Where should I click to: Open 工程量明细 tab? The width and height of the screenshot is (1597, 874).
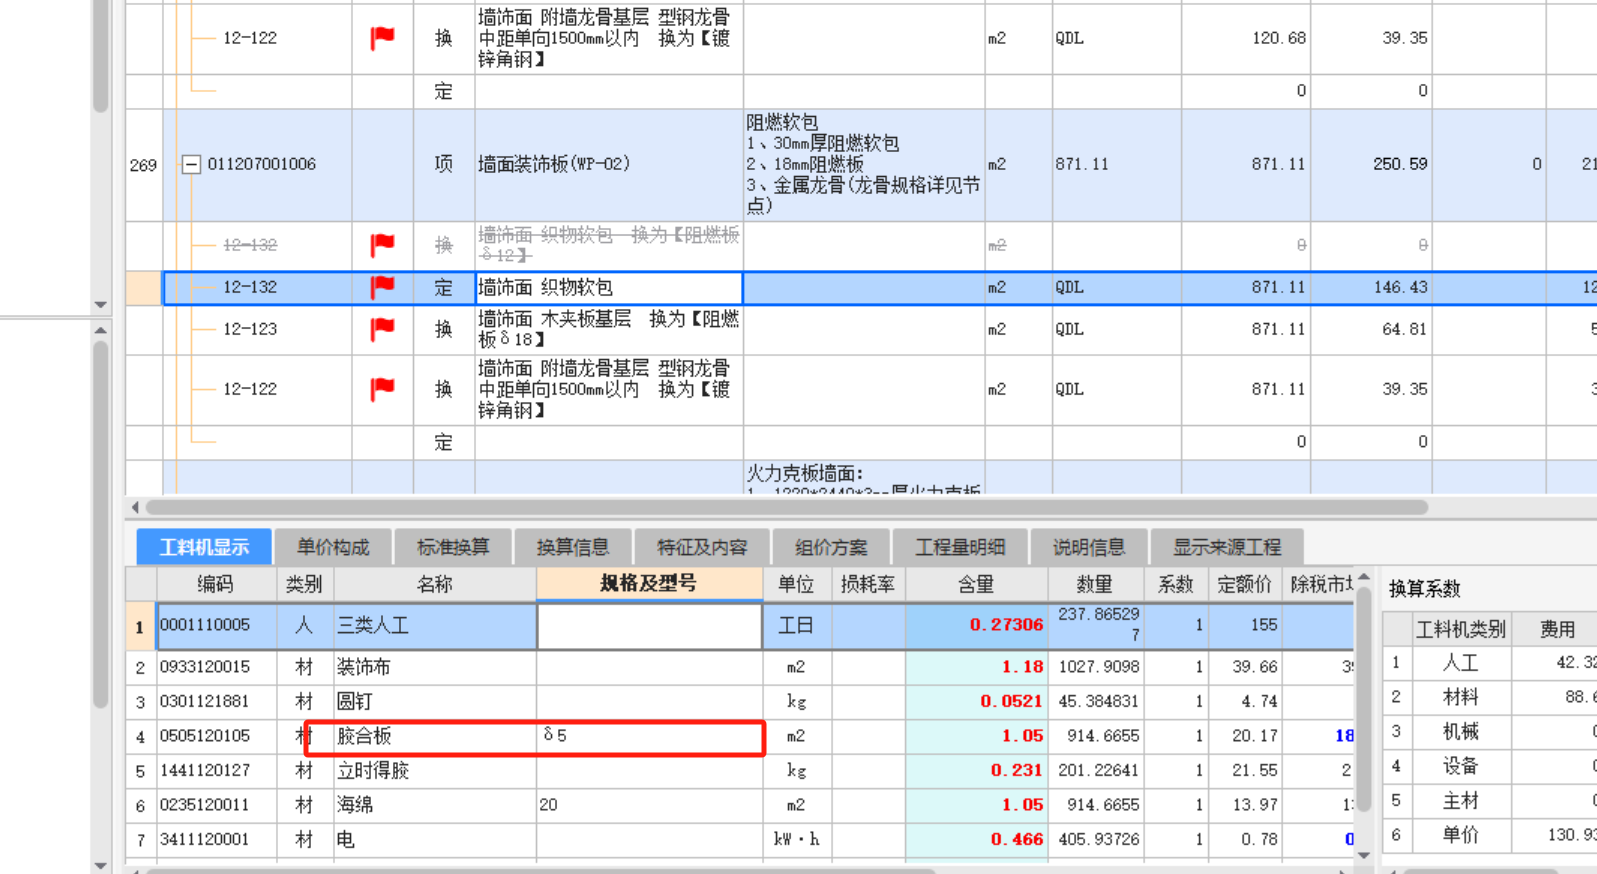[x=960, y=547]
